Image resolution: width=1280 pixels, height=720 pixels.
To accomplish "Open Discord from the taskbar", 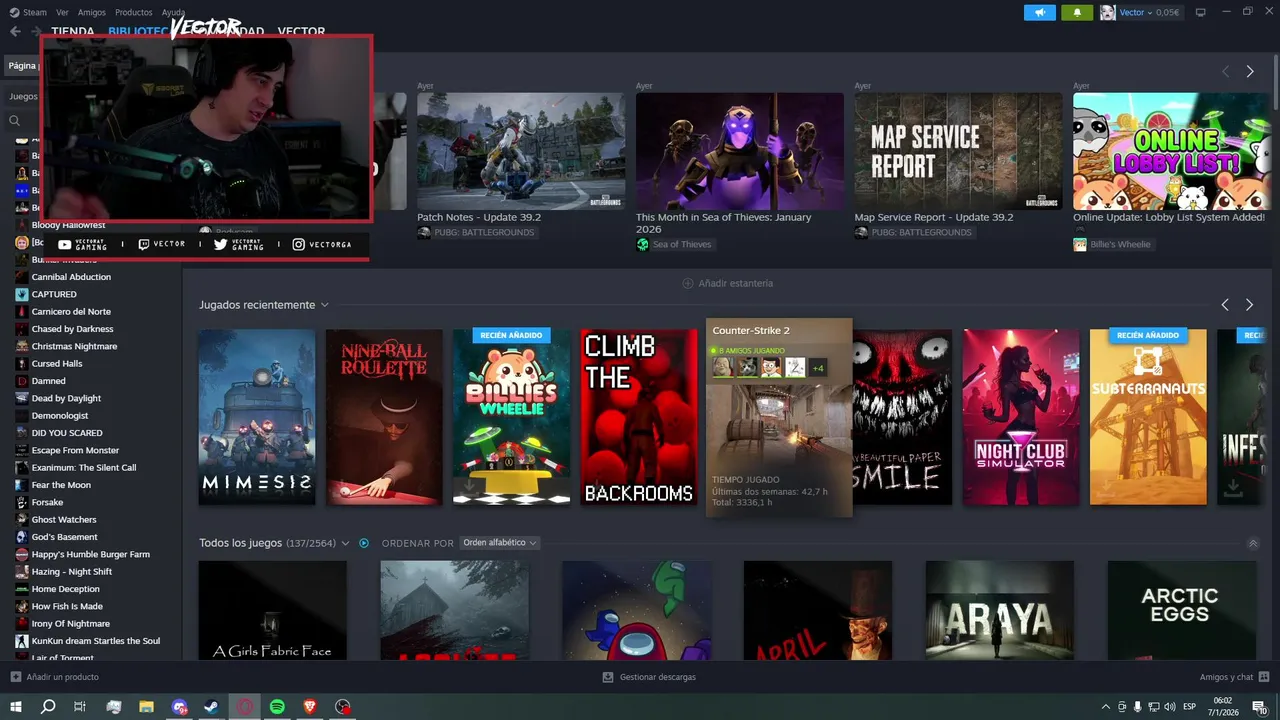I will pyautogui.click(x=179, y=707).
